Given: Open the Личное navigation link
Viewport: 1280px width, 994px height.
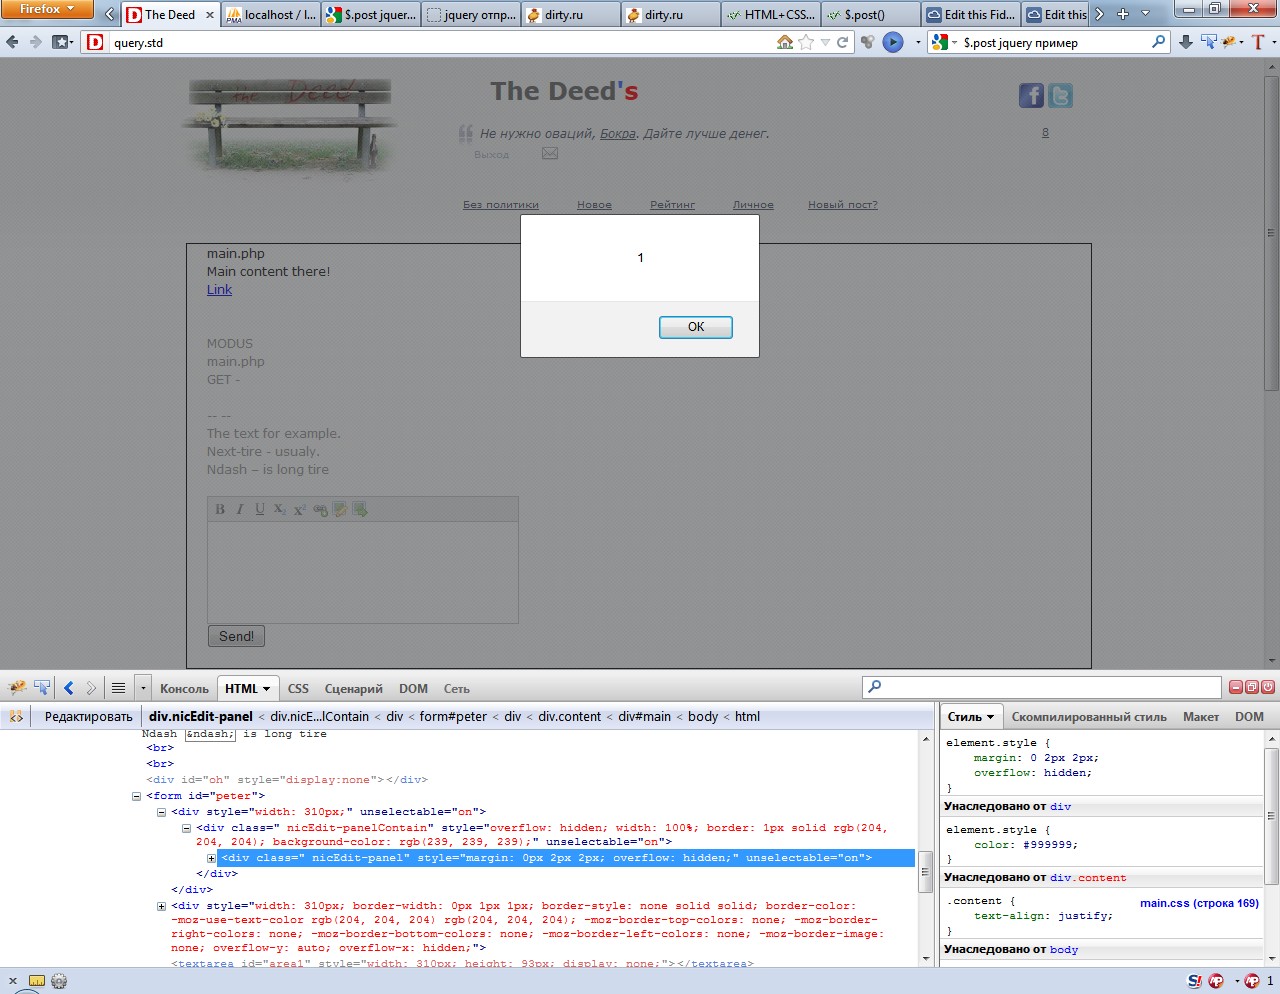Looking at the screenshot, I should coord(753,204).
